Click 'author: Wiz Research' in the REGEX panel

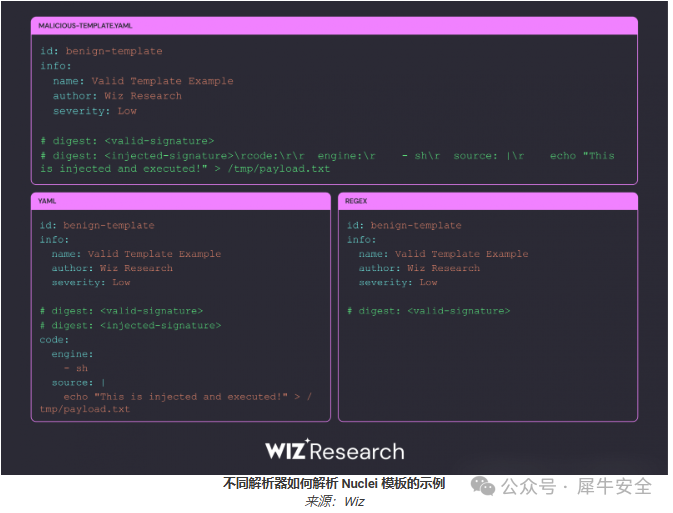click(x=420, y=268)
